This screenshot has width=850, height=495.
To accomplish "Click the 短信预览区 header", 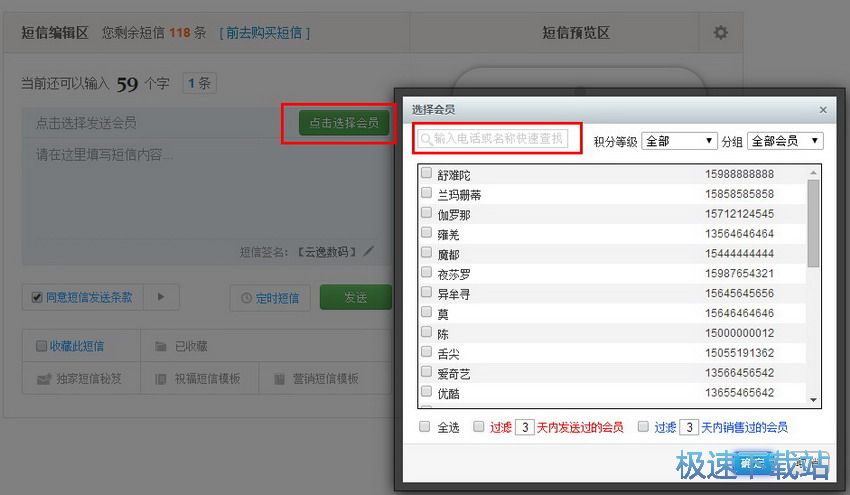I will (x=576, y=33).
